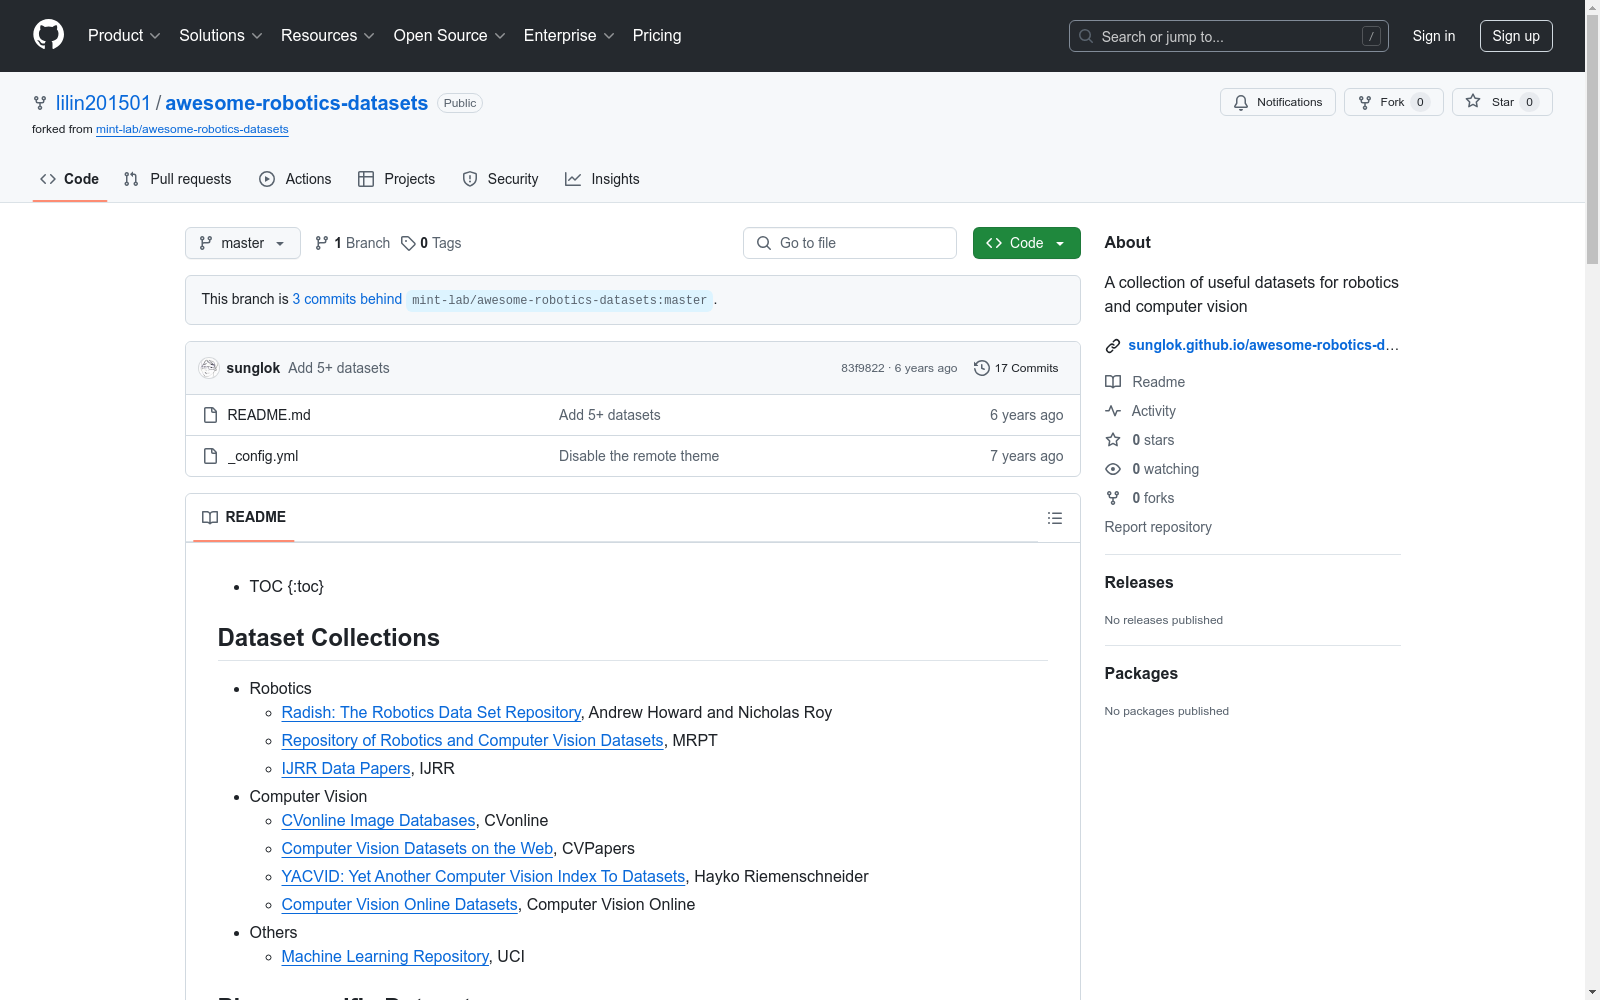Expand the Open Source menu
Viewport: 1600px width, 1000px height.
pos(450,36)
